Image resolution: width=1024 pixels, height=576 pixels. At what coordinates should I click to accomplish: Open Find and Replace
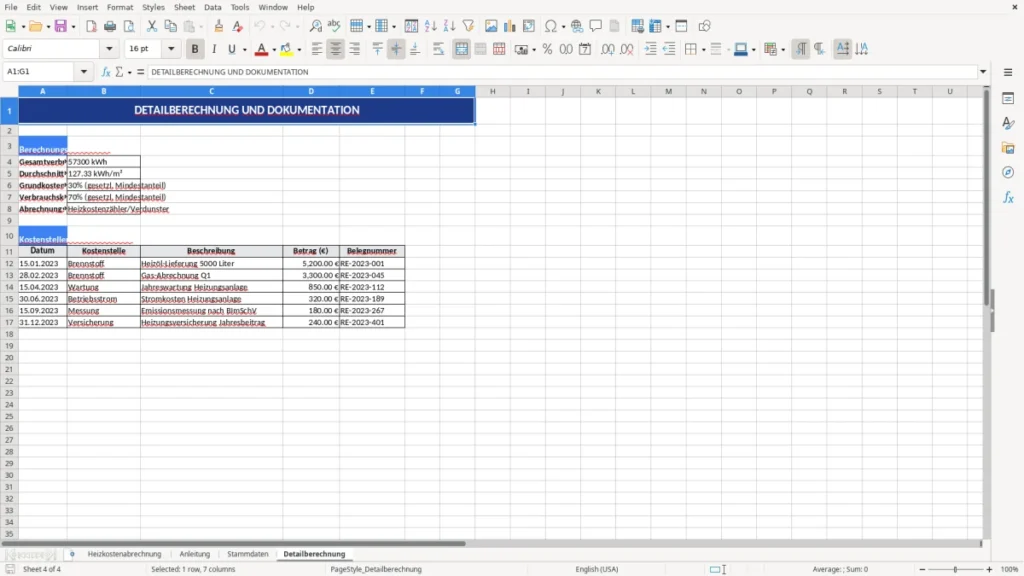[315, 26]
